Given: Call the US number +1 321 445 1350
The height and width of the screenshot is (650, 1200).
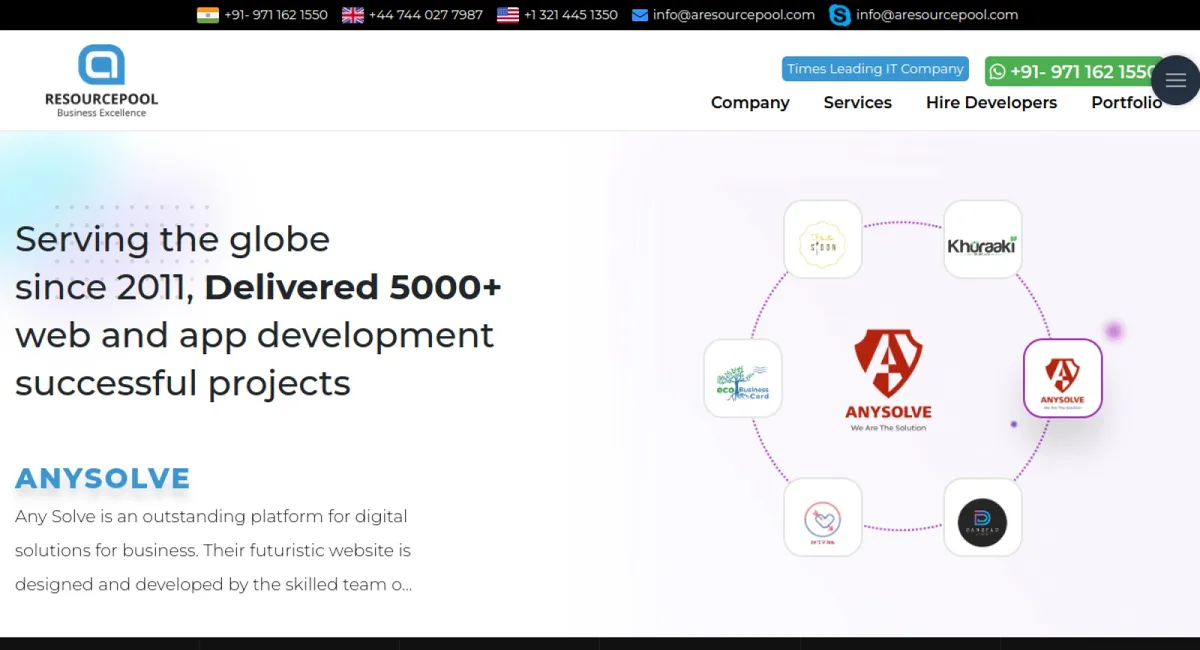Looking at the screenshot, I should [x=571, y=15].
